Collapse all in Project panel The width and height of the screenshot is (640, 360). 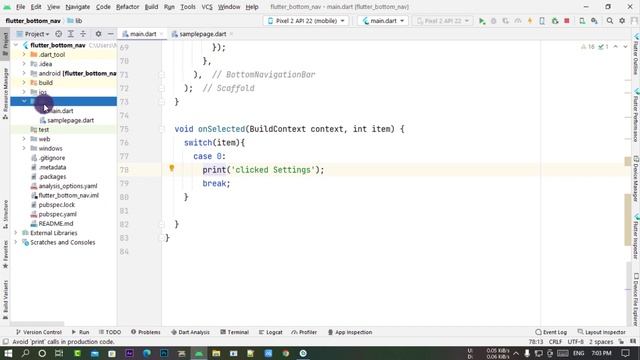pyautogui.click(x=83, y=34)
